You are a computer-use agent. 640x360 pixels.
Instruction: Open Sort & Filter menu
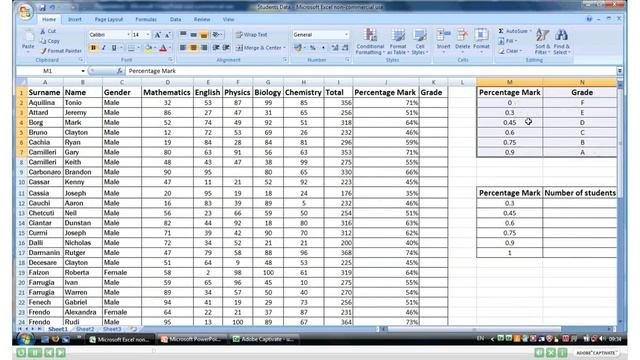click(x=542, y=41)
